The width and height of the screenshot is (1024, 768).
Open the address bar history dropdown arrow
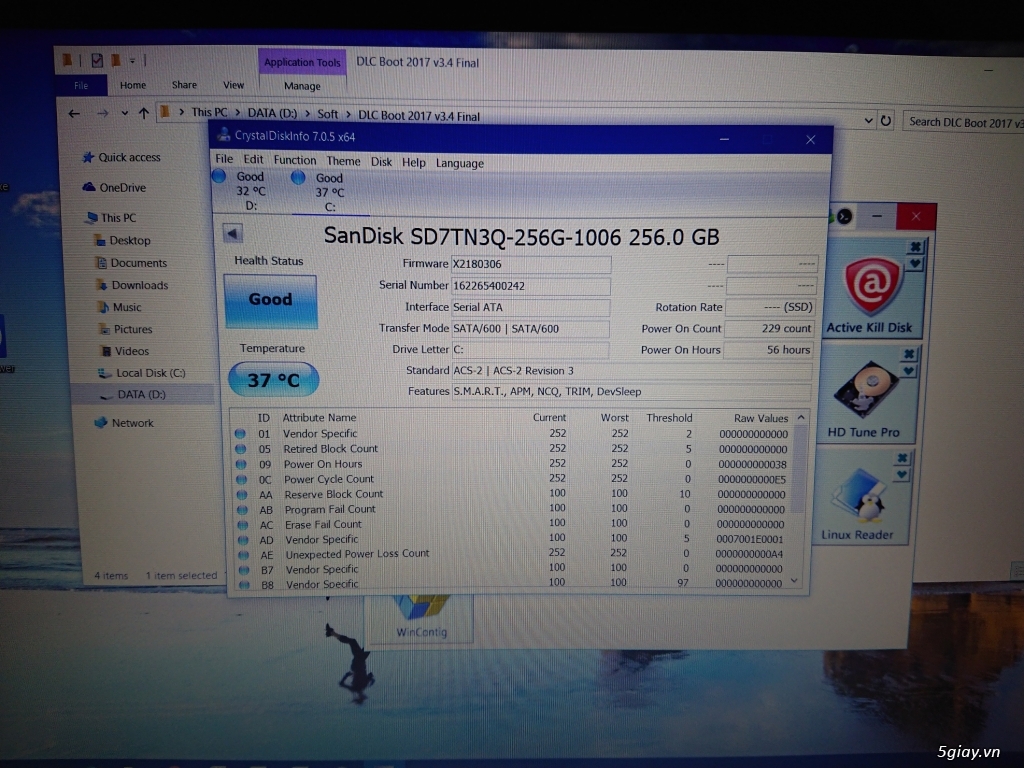[867, 119]
